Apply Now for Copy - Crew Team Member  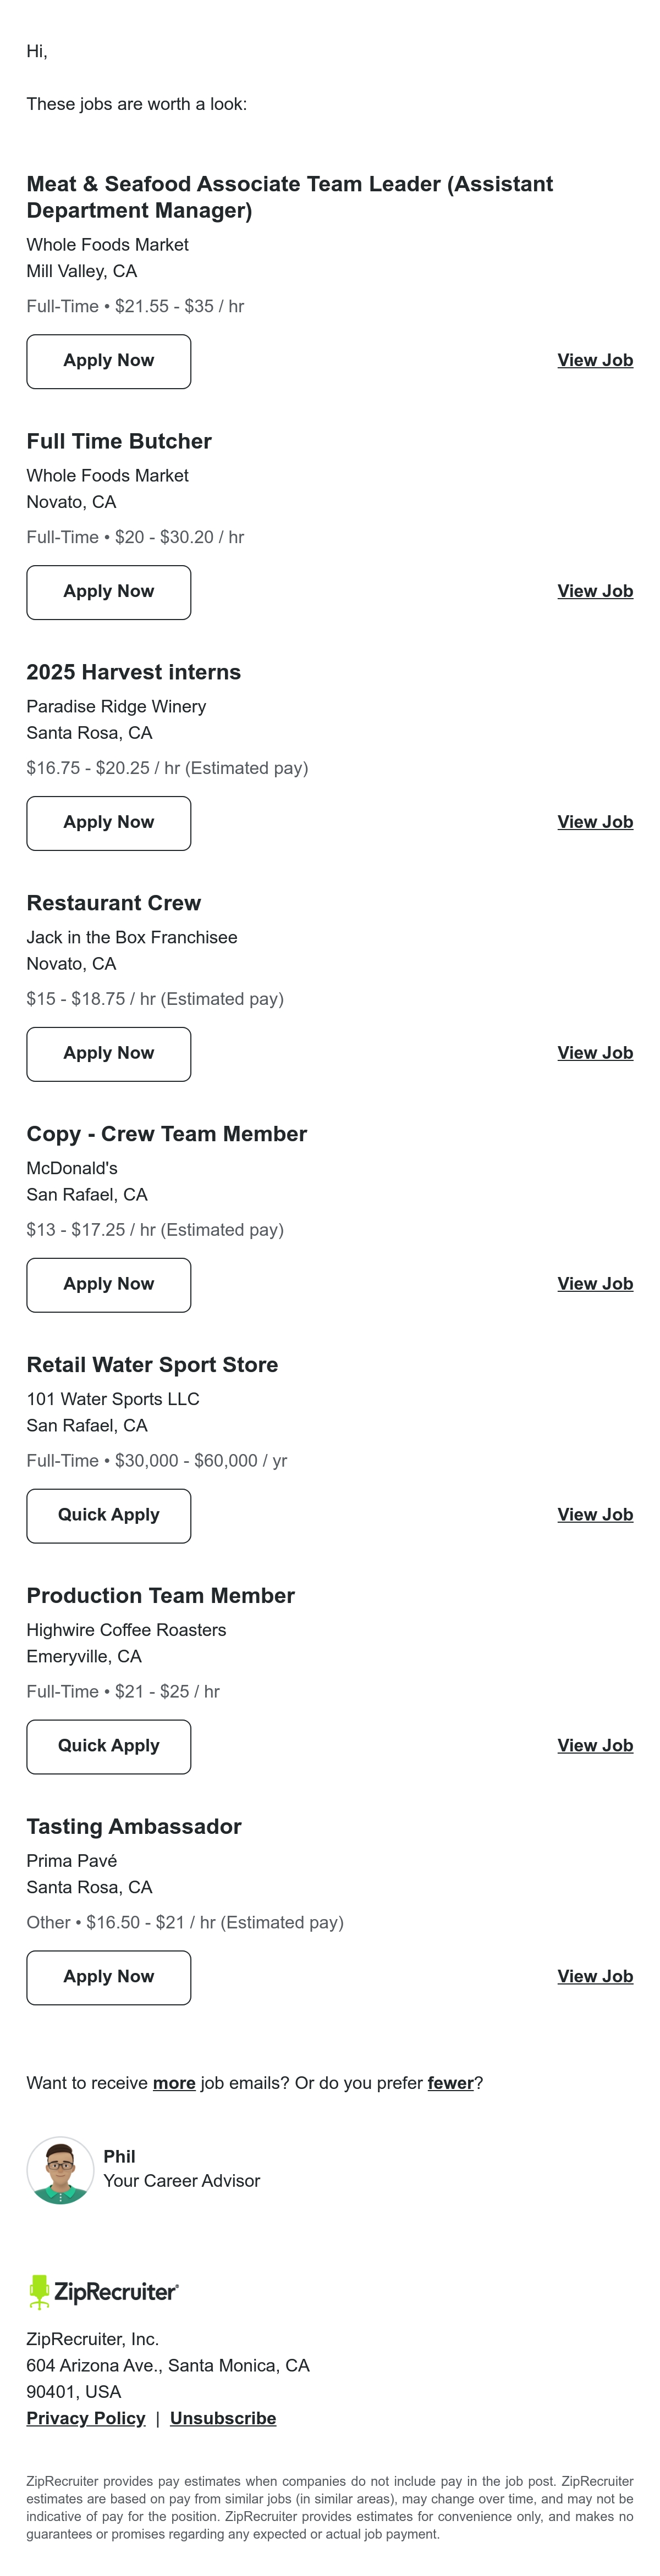pyautogui.click(x=108, y=1285)
